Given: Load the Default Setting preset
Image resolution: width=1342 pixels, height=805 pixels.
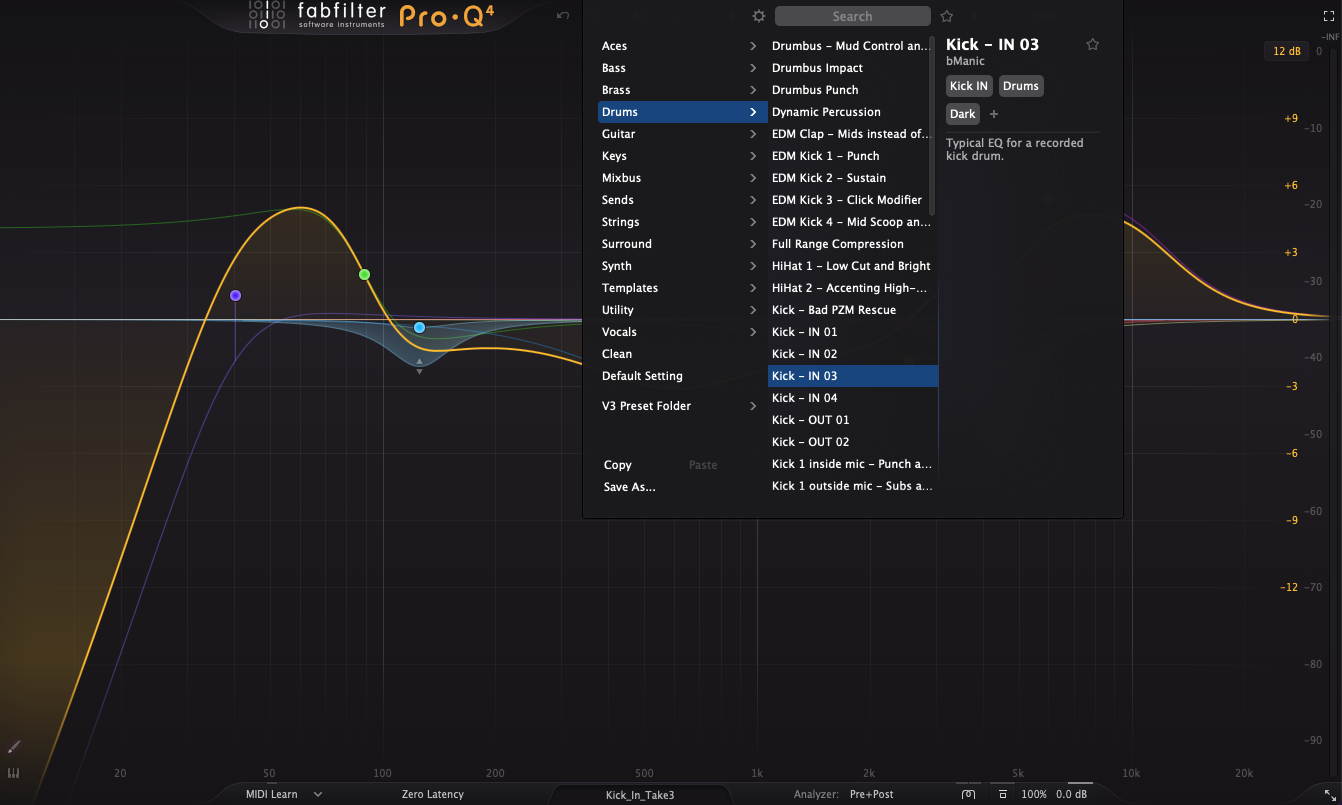Looking at the screenshot, I should click(683, 376).
